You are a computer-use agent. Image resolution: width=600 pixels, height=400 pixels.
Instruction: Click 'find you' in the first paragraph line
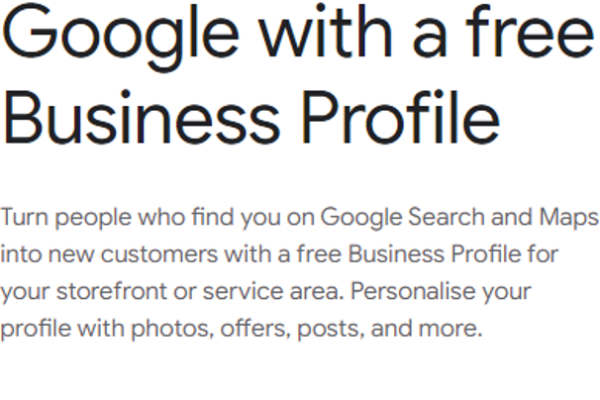[x=236, y=217]
